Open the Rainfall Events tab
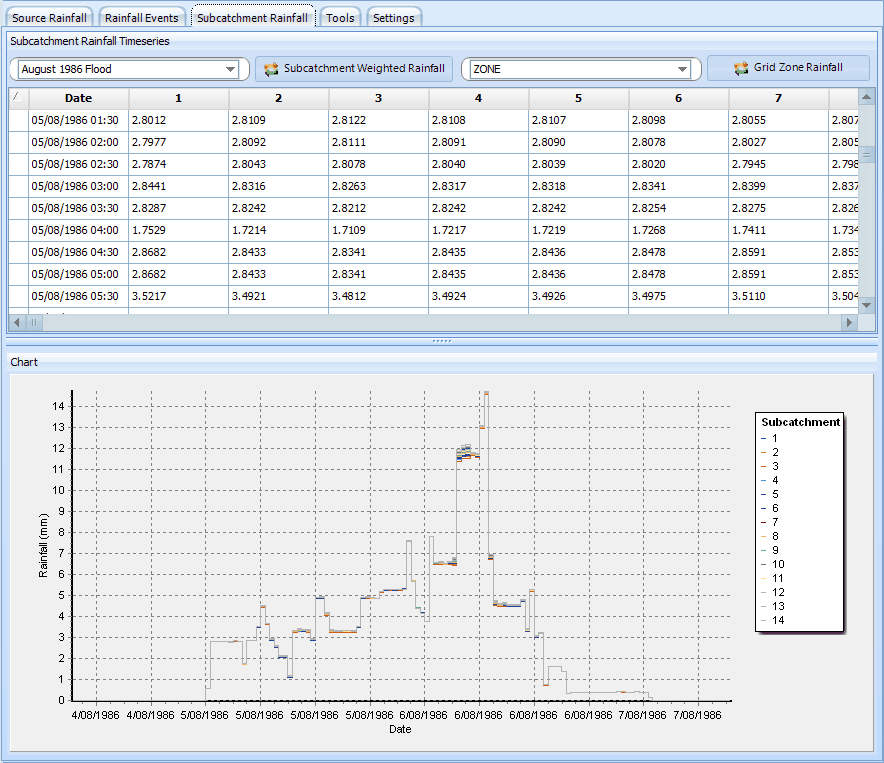Image resolution: width=884 pixels, height=763 pixels. tap(141, 18)
